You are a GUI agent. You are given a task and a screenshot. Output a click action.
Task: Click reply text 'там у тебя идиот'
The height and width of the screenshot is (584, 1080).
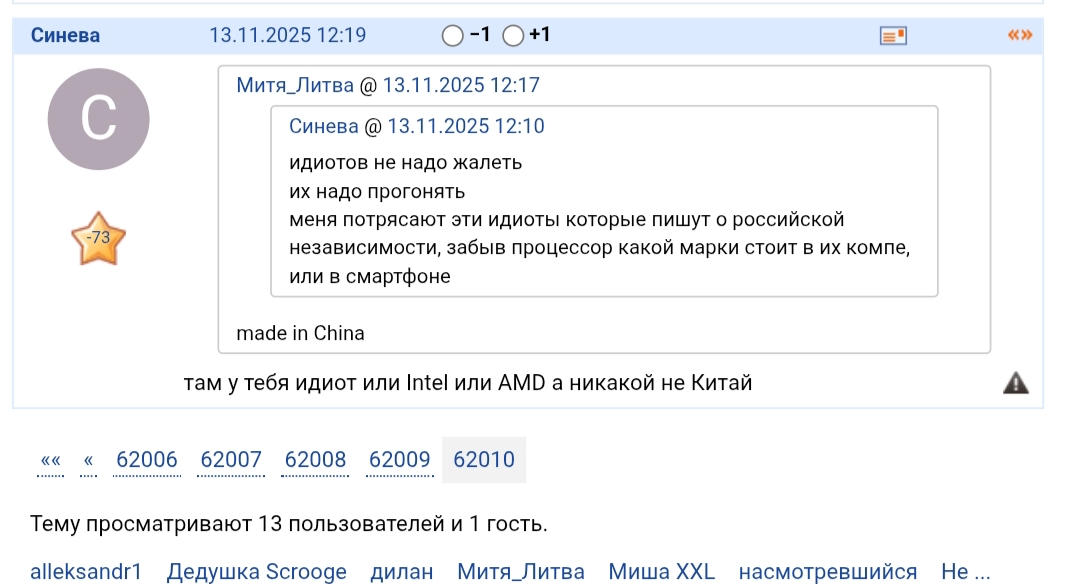(x=271, y=383)
